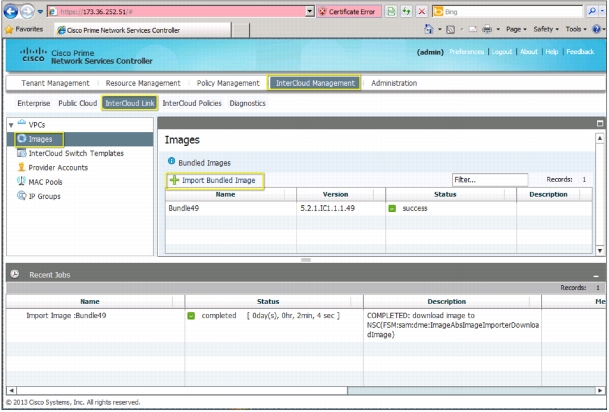The height and width of the screenshot is (412, 609).
Task: Open the Preferences link
Action: click(x=466, y=52)
